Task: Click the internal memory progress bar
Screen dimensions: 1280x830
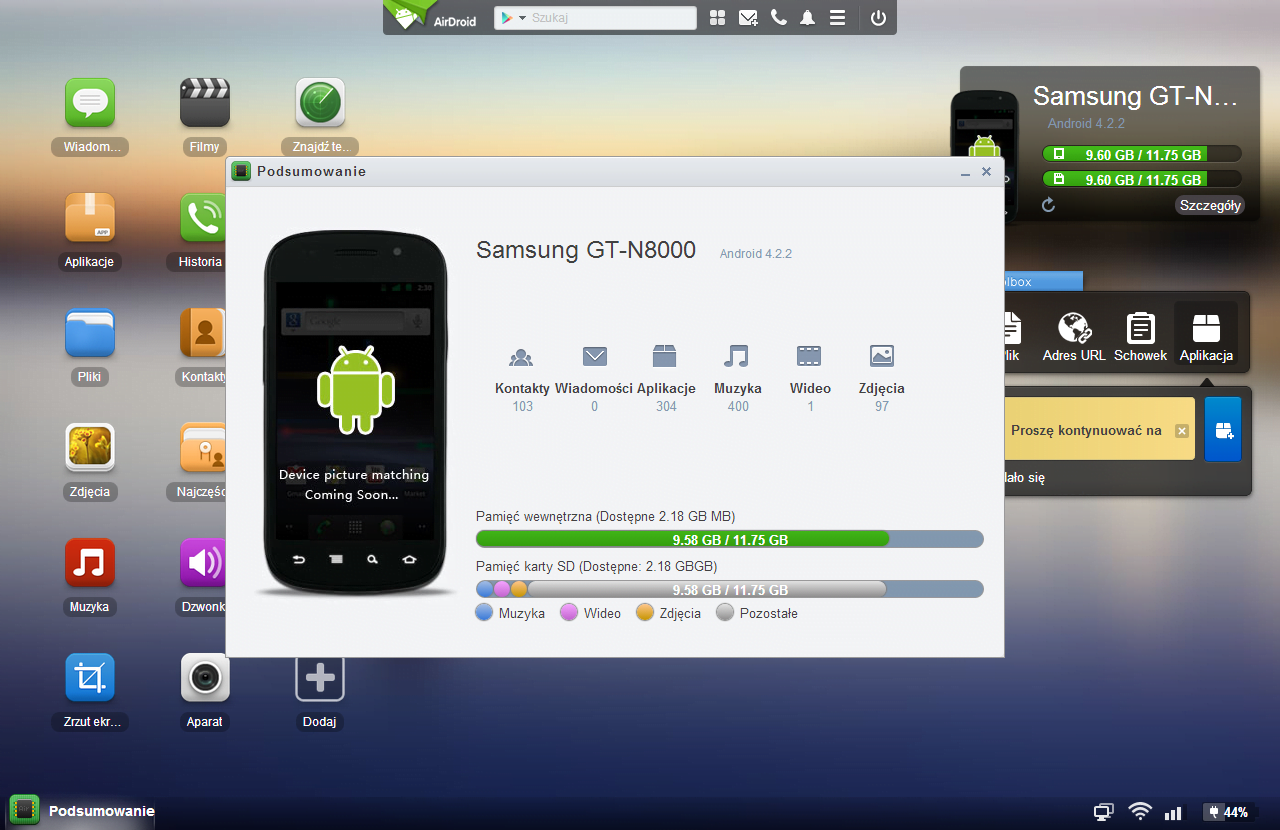Action: pos(730,539)
